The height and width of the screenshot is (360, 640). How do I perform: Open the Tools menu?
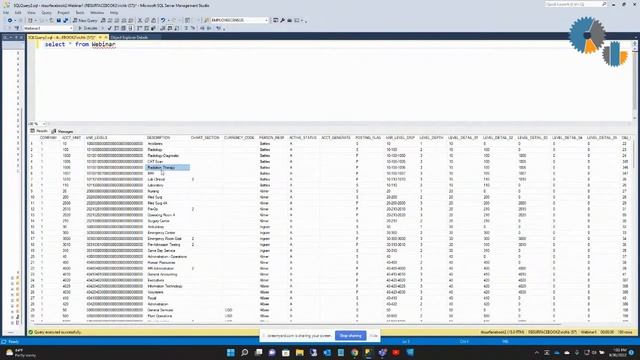click(x=80, y=13)
